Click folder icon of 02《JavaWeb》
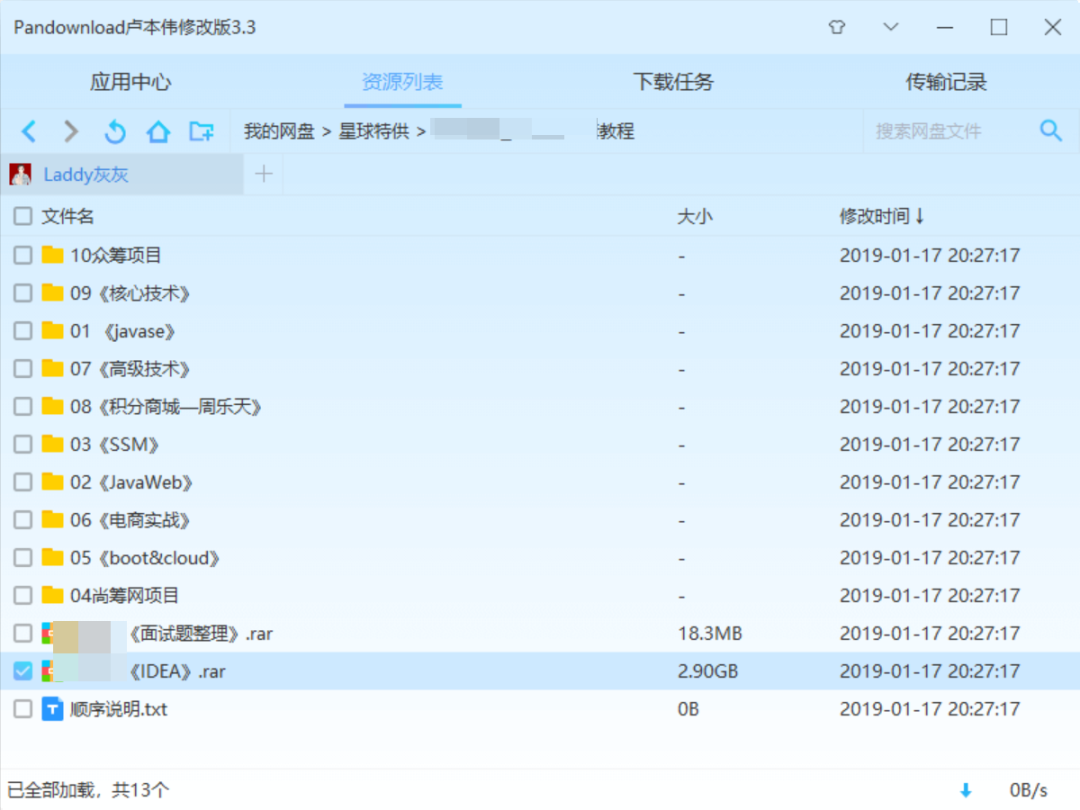The image size is (1080, 810). tap(52, 481)
